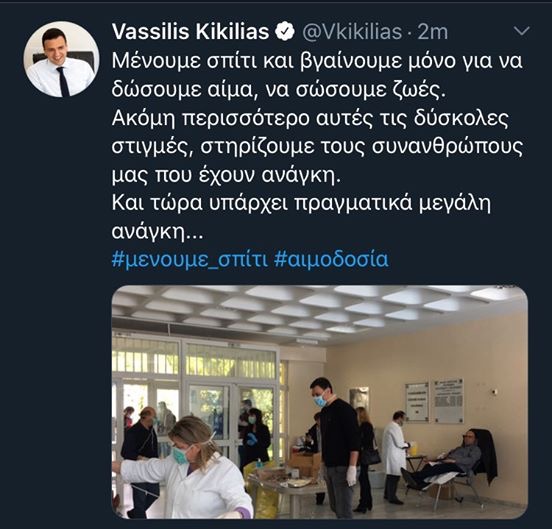Open the 2m timestamp permalink
Viewport: 552px width, 529px height.
[433, 32]
